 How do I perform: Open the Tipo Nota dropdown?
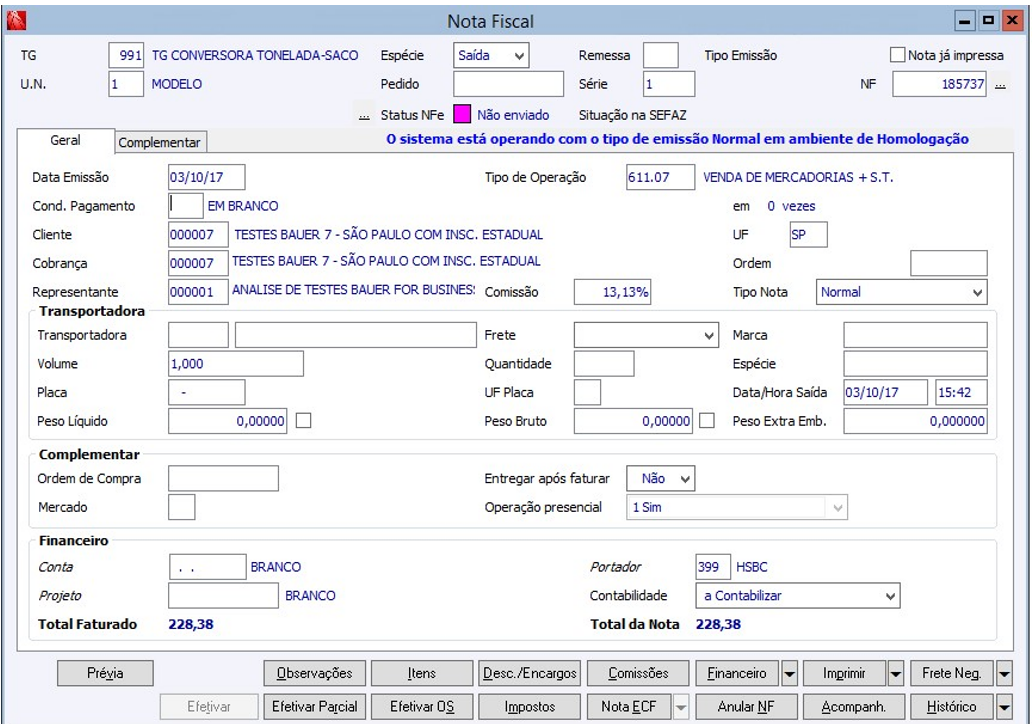(x=976, y=292)
